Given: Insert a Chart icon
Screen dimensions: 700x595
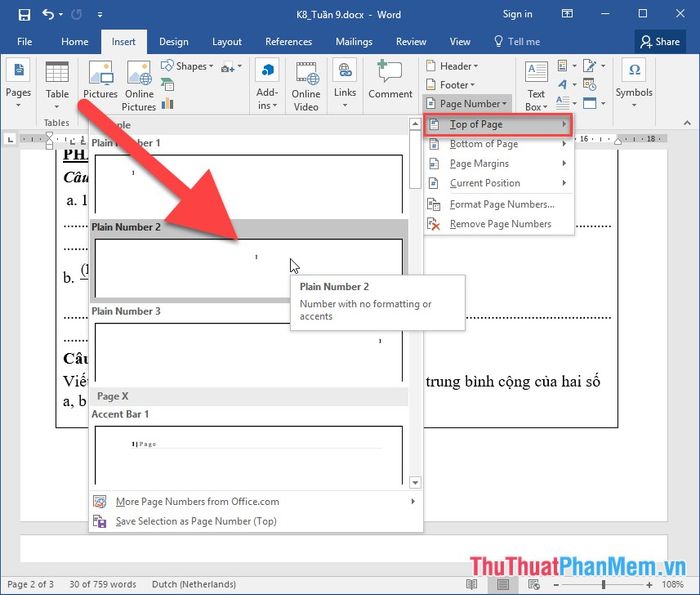Looking at the screenshot, I should pyautogui.click(x=167, y=104).
